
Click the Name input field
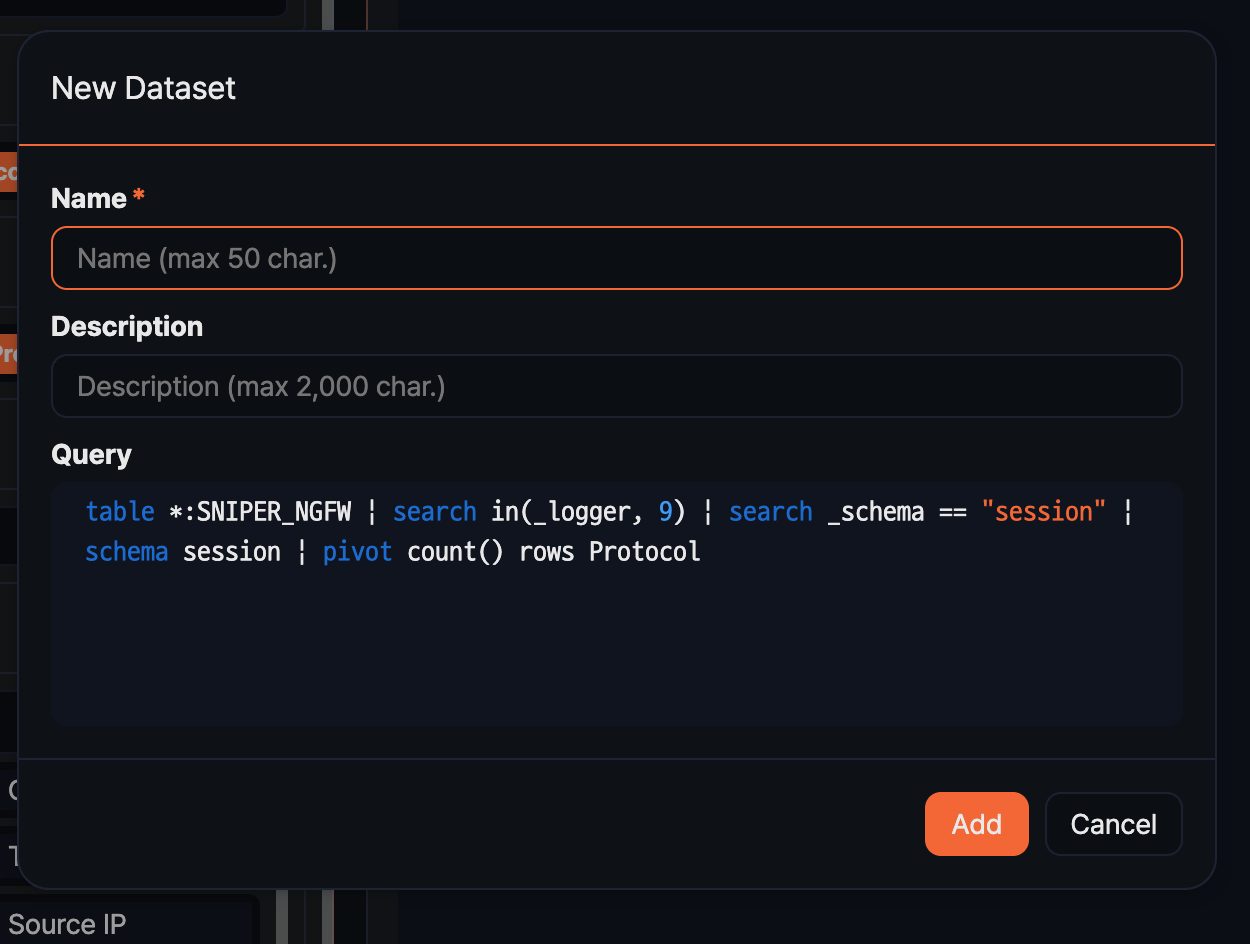pyautogui.click(x=616, y=258)
